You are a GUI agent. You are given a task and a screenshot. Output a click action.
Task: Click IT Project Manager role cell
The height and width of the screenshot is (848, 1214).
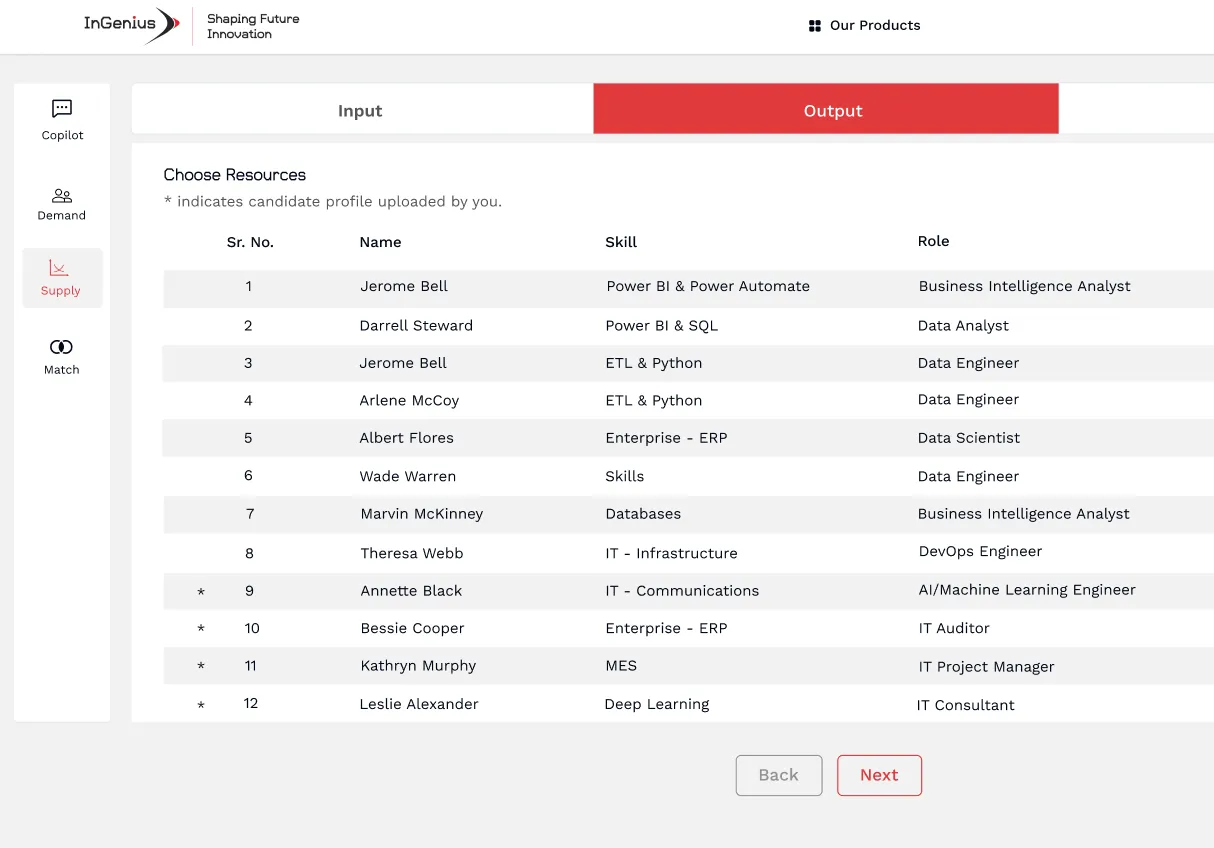pyautogui.click(x=987, y=667)
